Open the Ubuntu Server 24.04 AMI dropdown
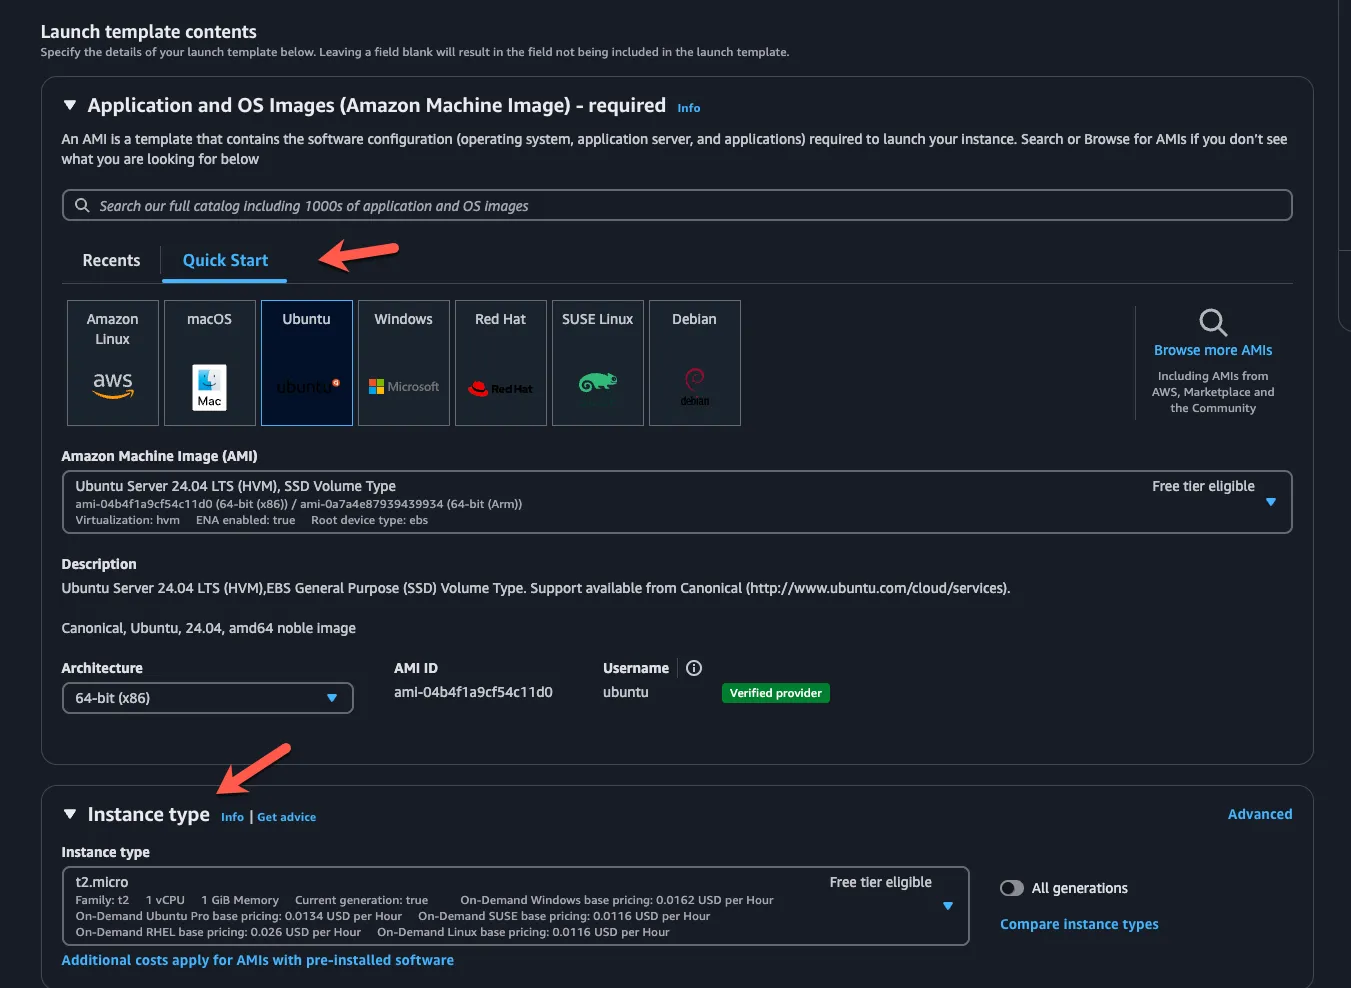 [677, 502]
